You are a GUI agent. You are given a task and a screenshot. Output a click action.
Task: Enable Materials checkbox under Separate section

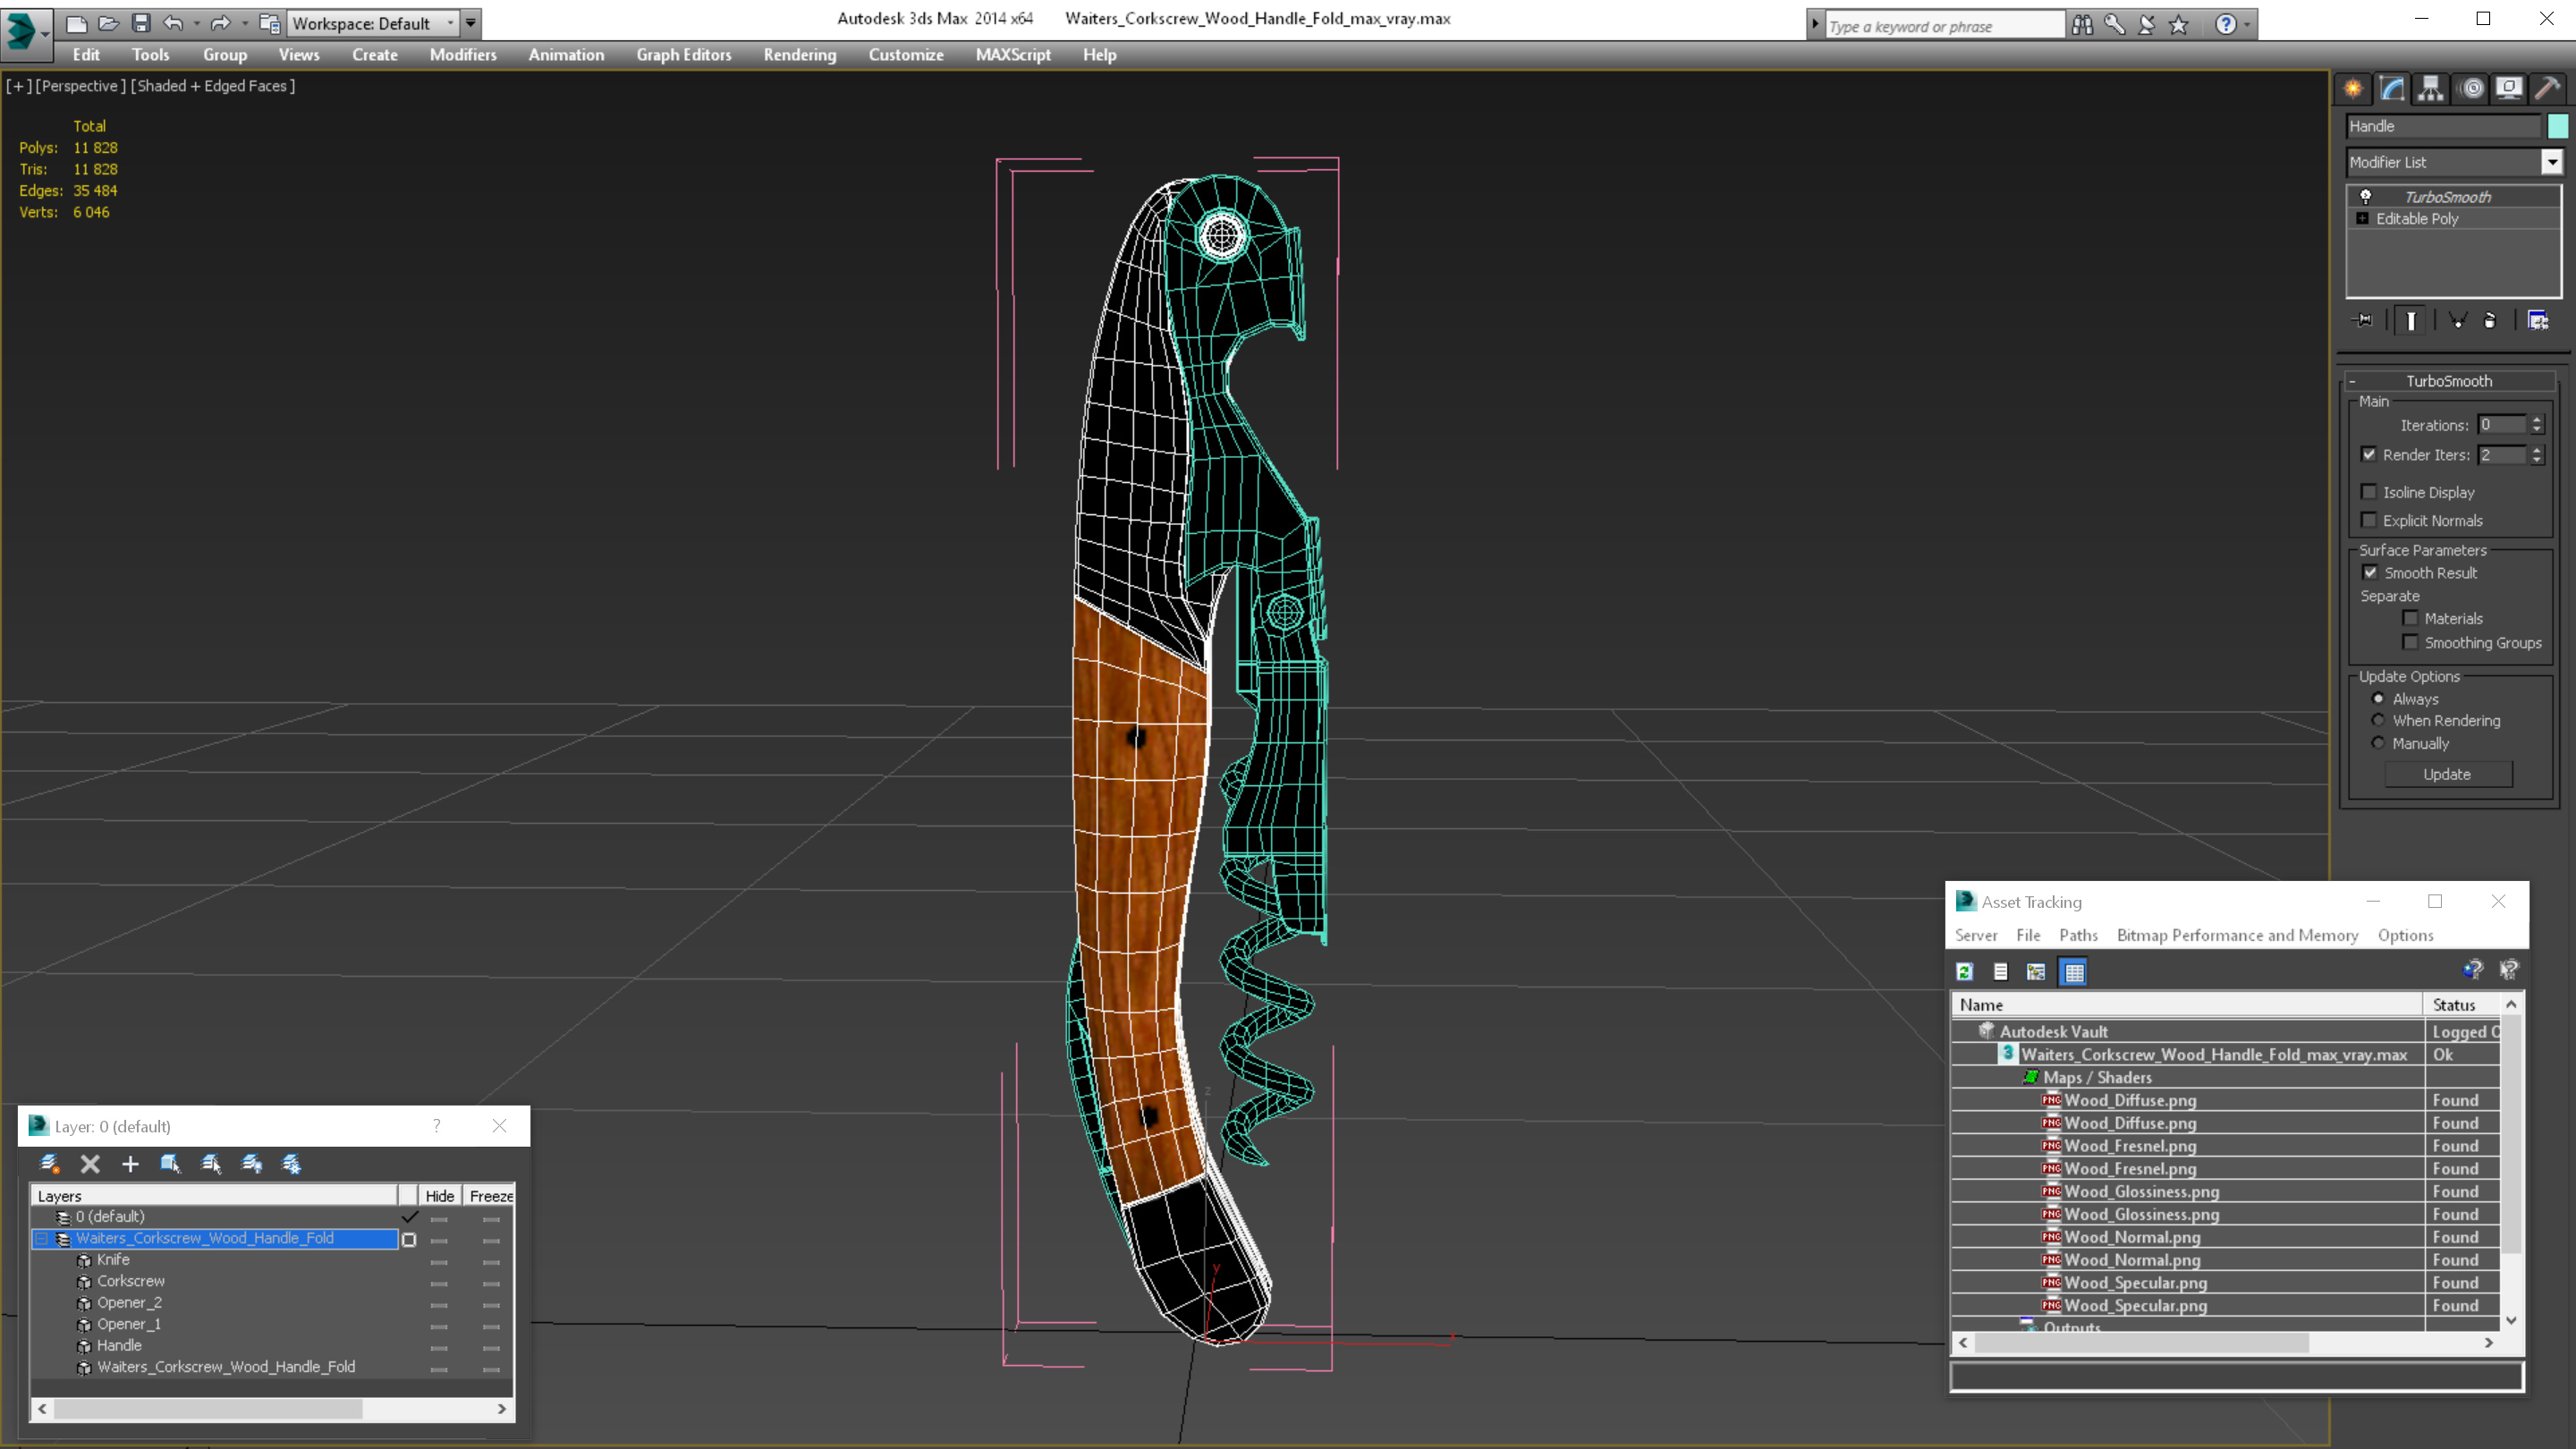click(2411, 617)
